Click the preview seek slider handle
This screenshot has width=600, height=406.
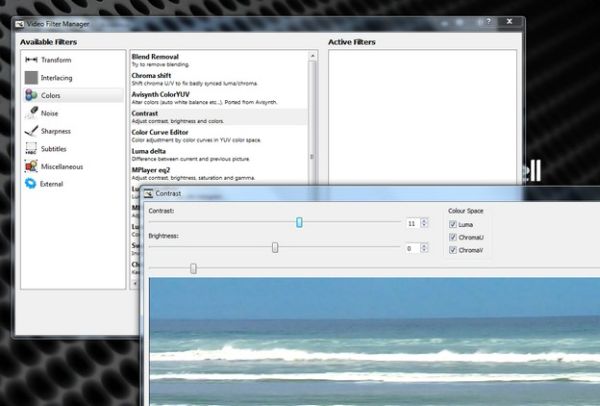pos(193,268)
